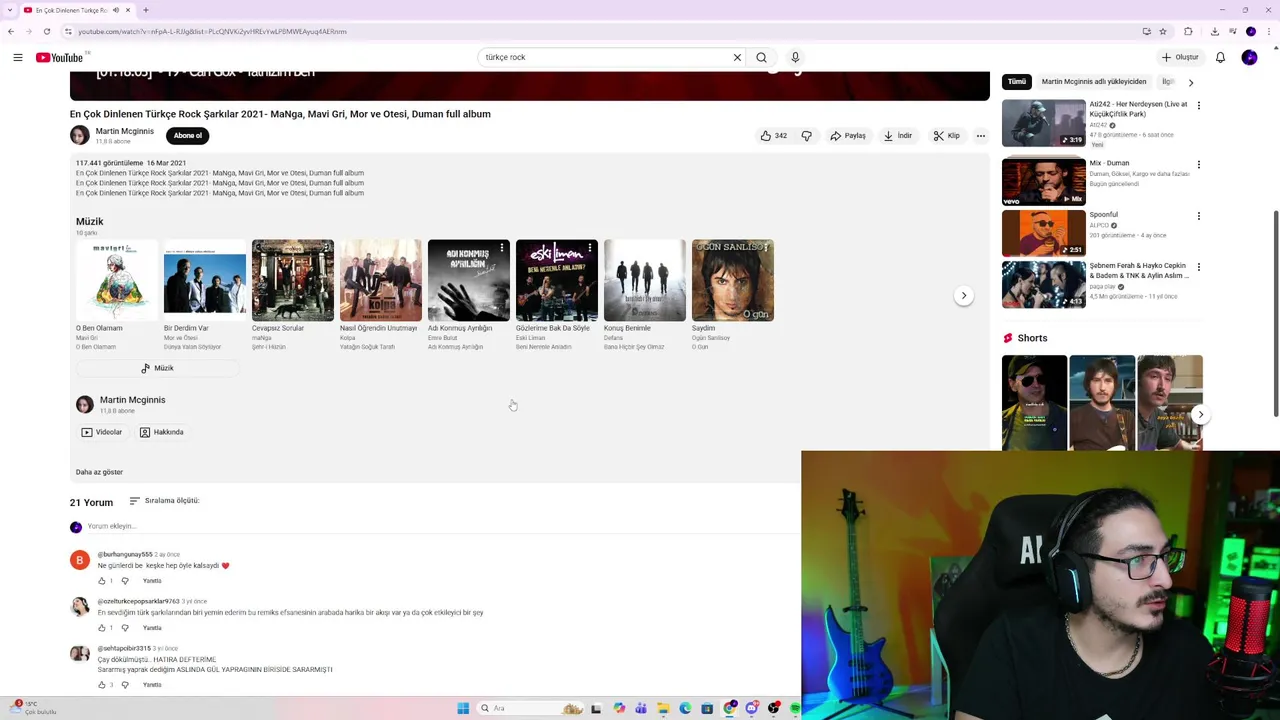Go to YouTube home via logo
This screenshot has height=720, width=1280.
click(x=62, y=57)
